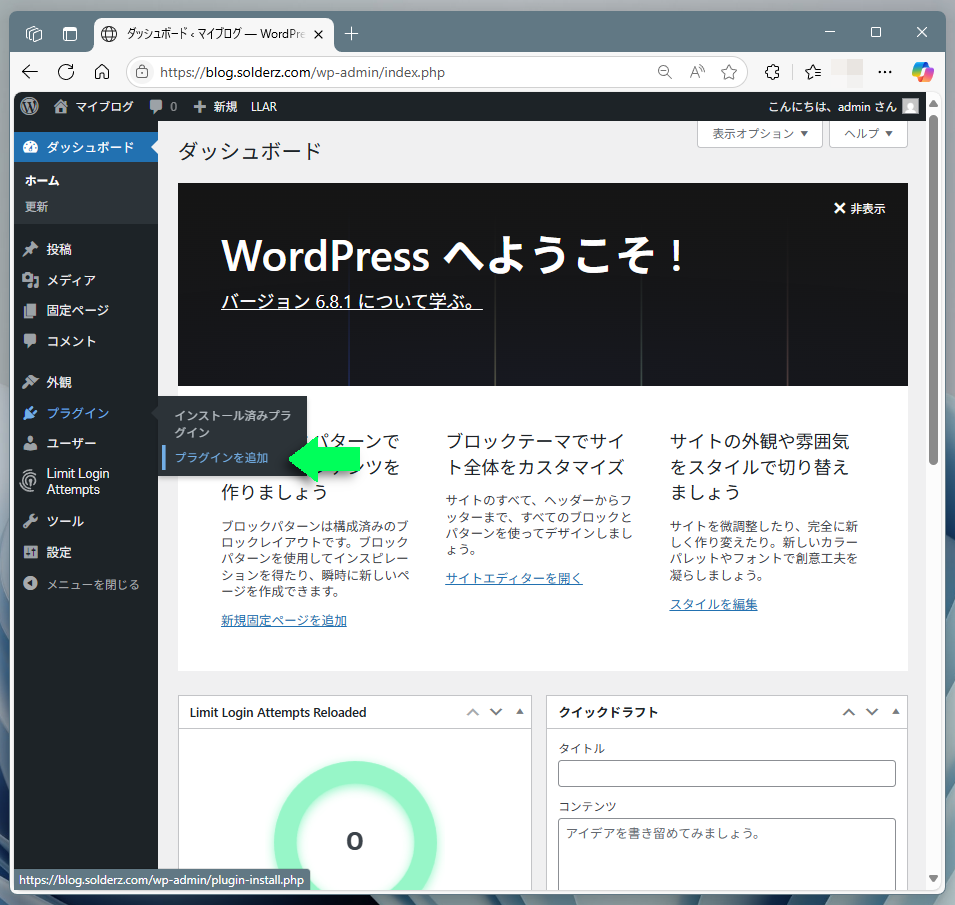Hide the welcome panel via 非表示
The image size is (955, 905).
click(x=859, y=208)
